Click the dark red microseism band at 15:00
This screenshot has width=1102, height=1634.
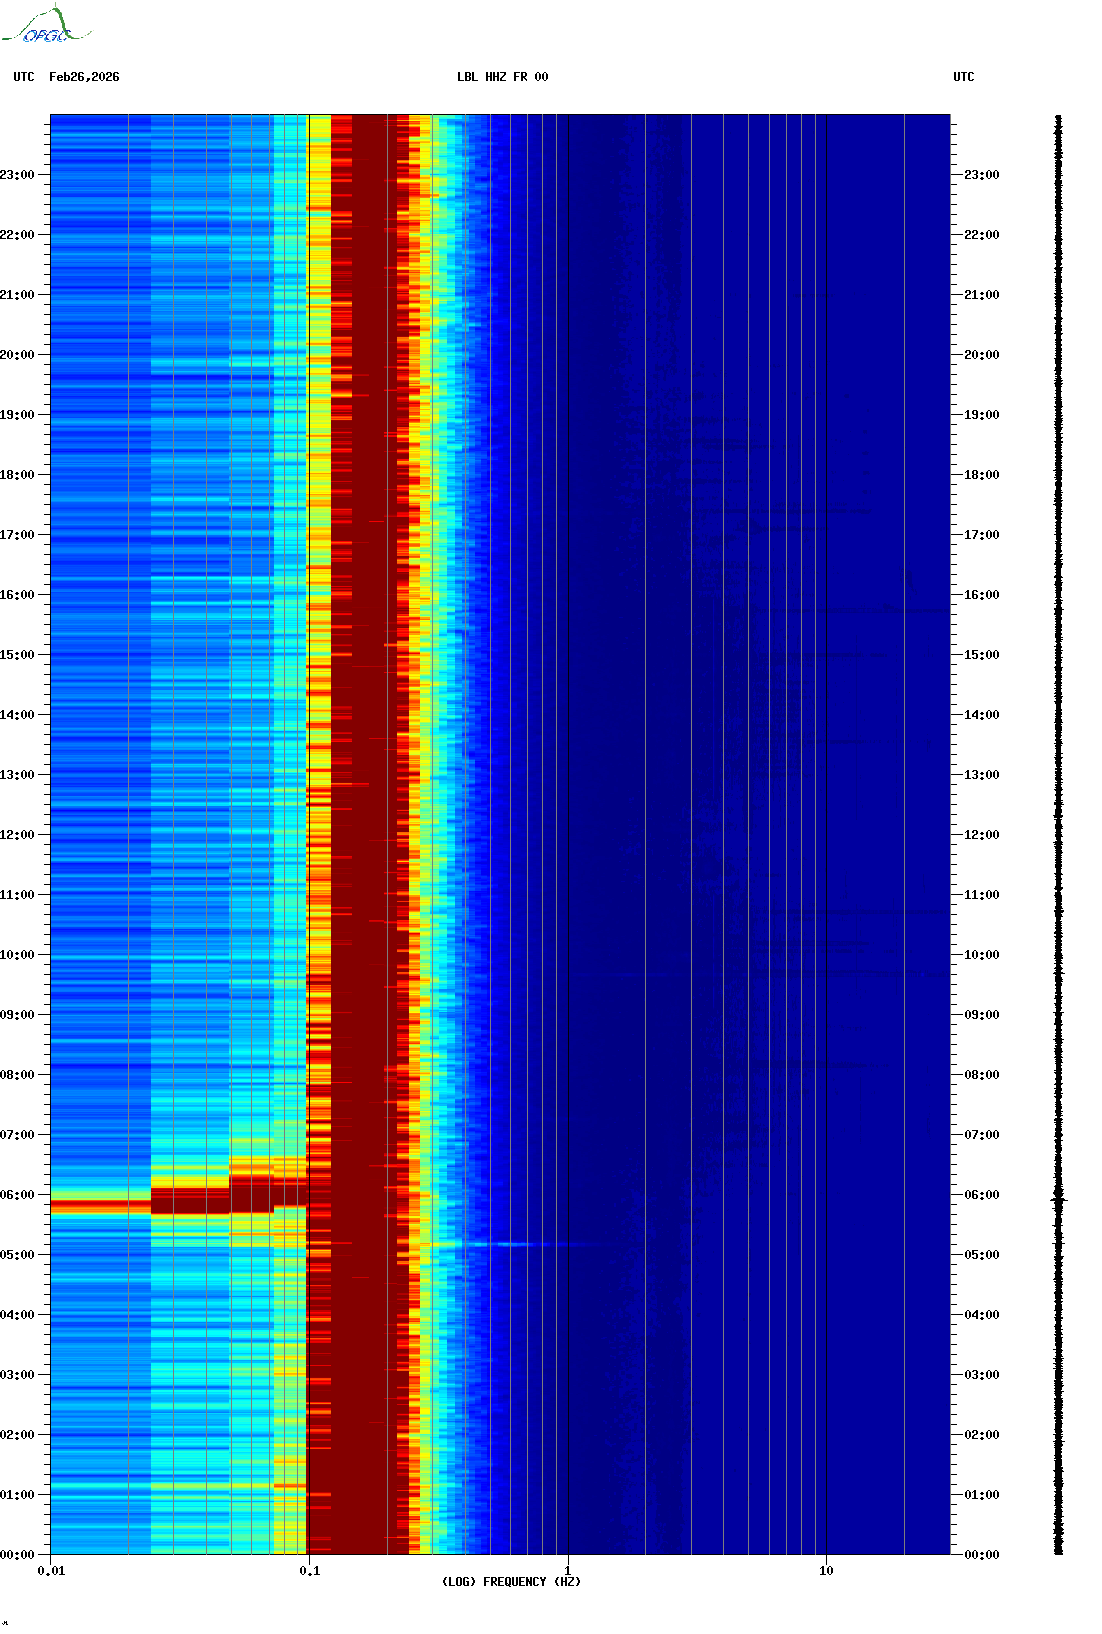click(370, 654)
